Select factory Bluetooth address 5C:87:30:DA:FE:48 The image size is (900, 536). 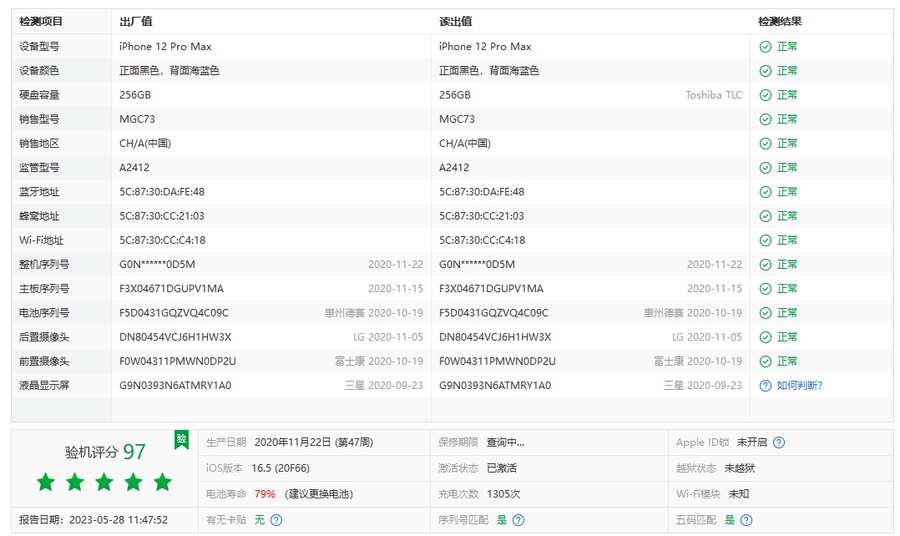pyautogui.click(x=162, y=192)
